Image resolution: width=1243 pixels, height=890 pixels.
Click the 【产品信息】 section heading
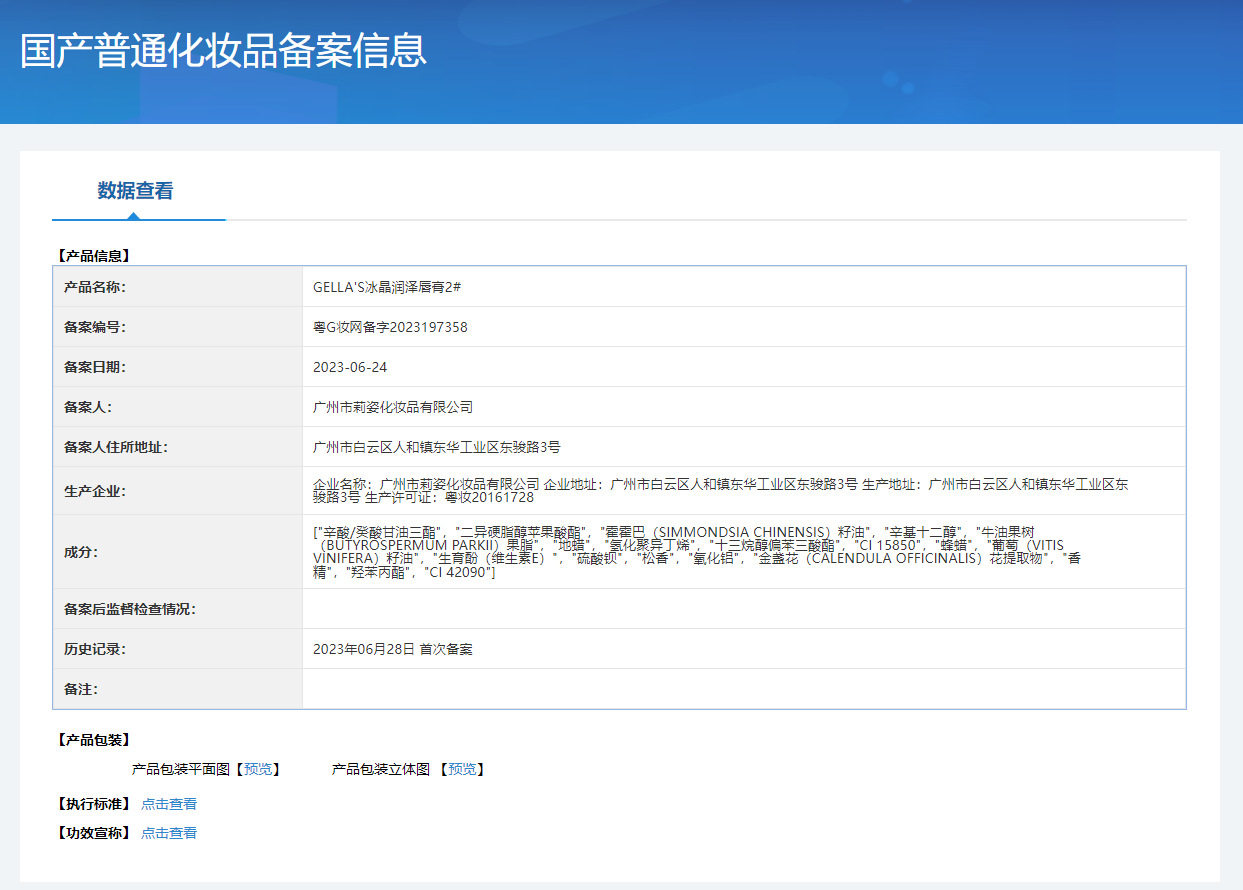click(x=94, y=256)
